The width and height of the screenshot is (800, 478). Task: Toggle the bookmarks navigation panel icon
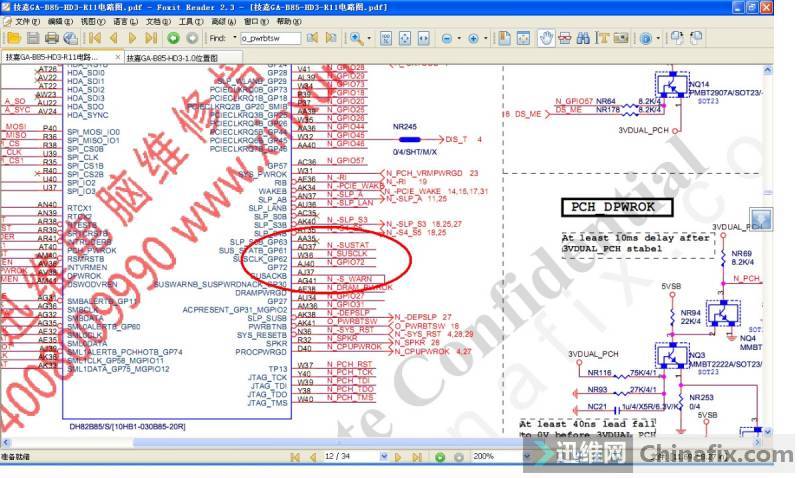point(505,38)
